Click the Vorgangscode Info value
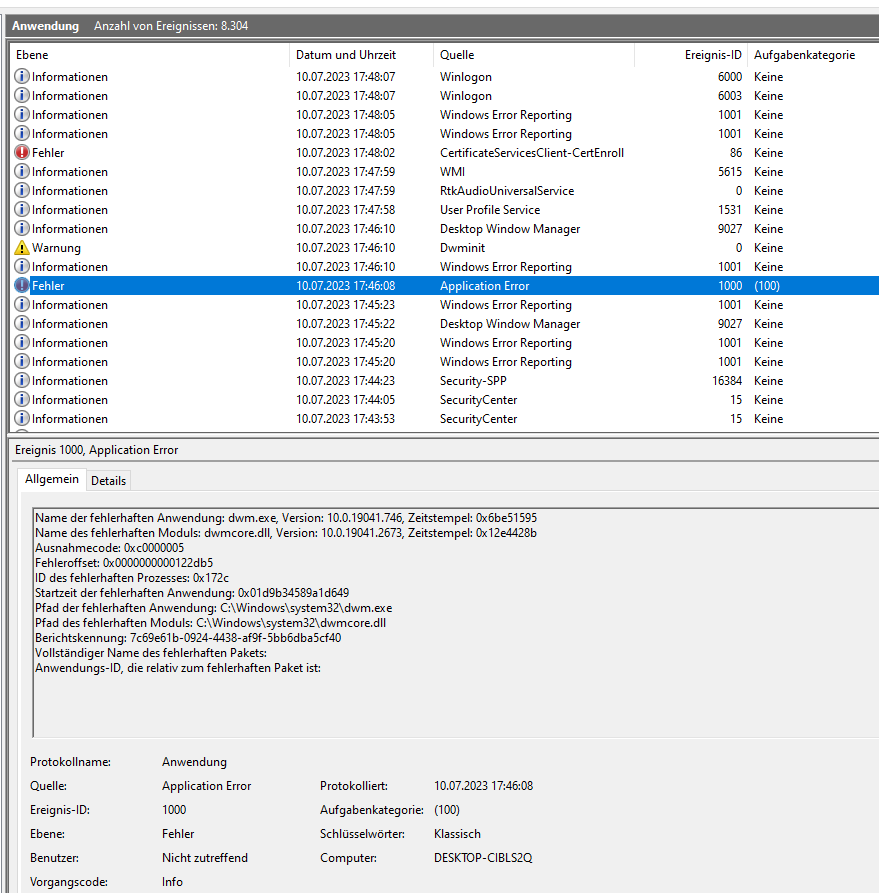The width and height of the screenshot is (879, 893). [x=172, y=882]
